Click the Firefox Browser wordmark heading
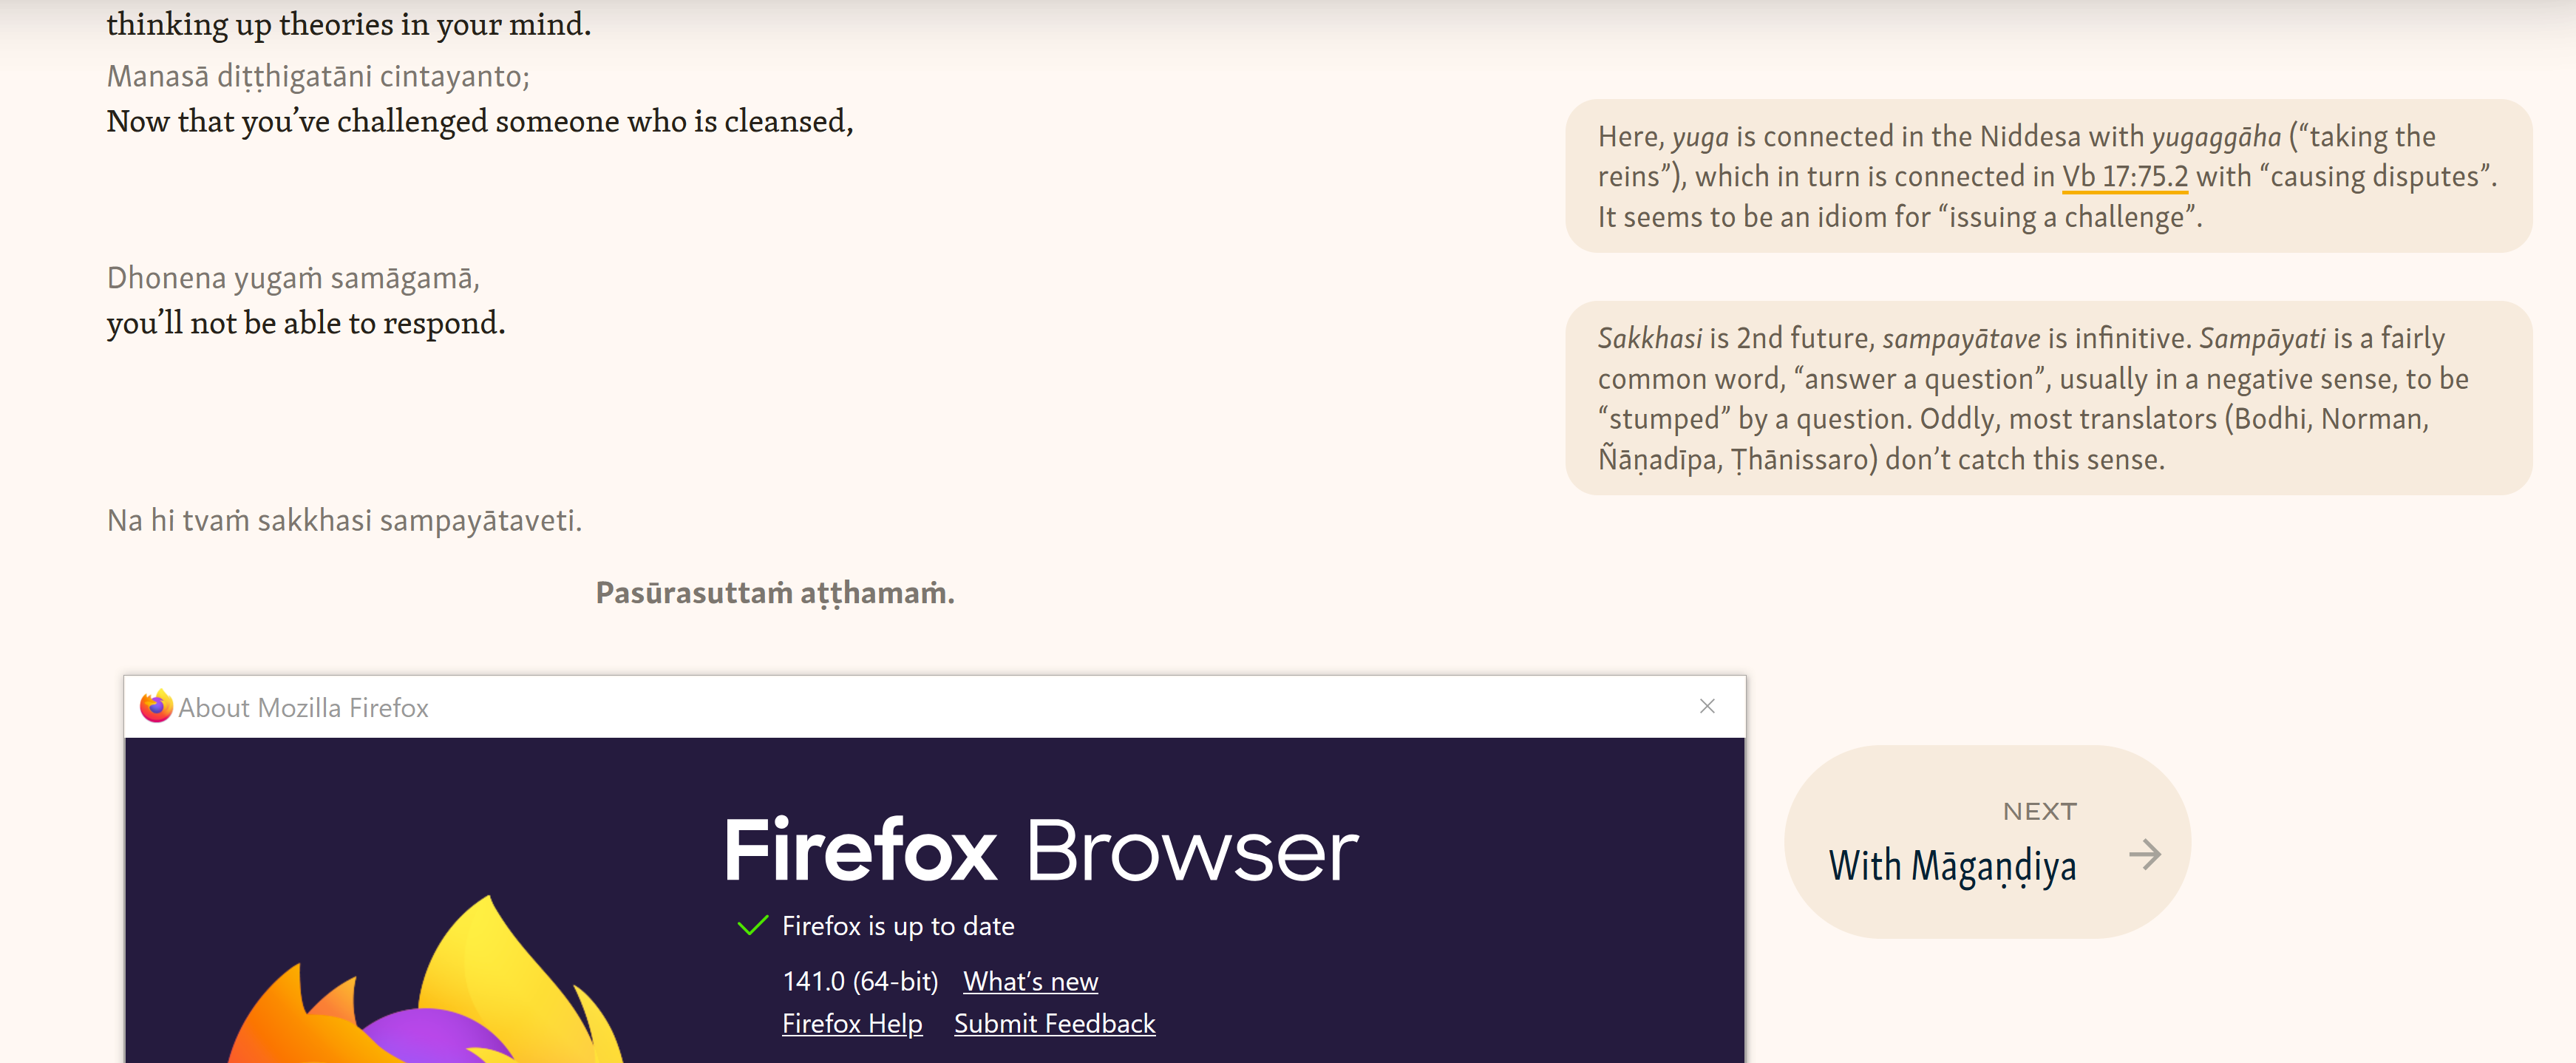This screenshot has height=1063, width=2576. (x=1040, y=851)
